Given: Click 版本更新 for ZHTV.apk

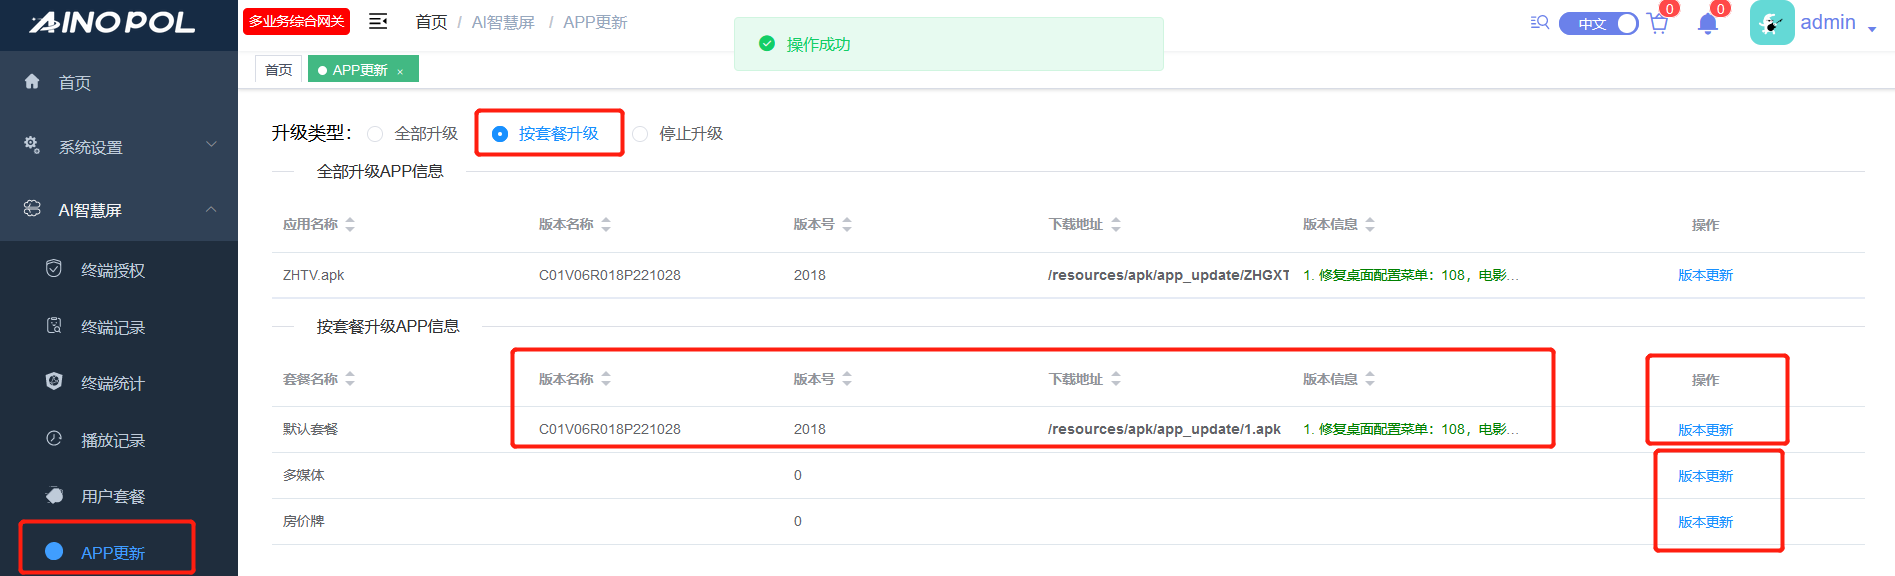Looking at the screenshot, I should (x=1705, y=275).
